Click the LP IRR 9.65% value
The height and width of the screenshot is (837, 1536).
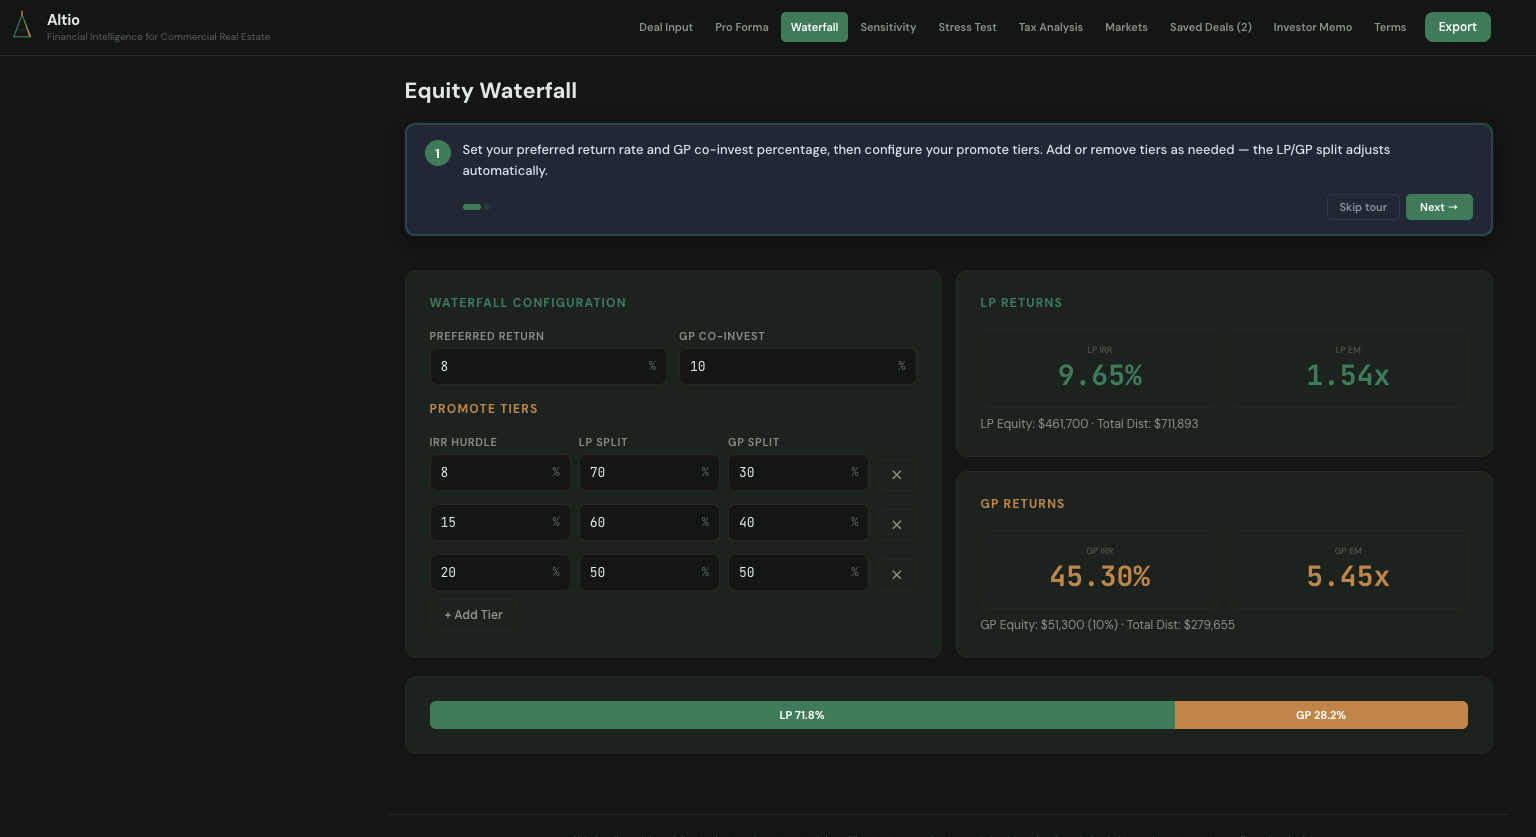coord(1100,375)
